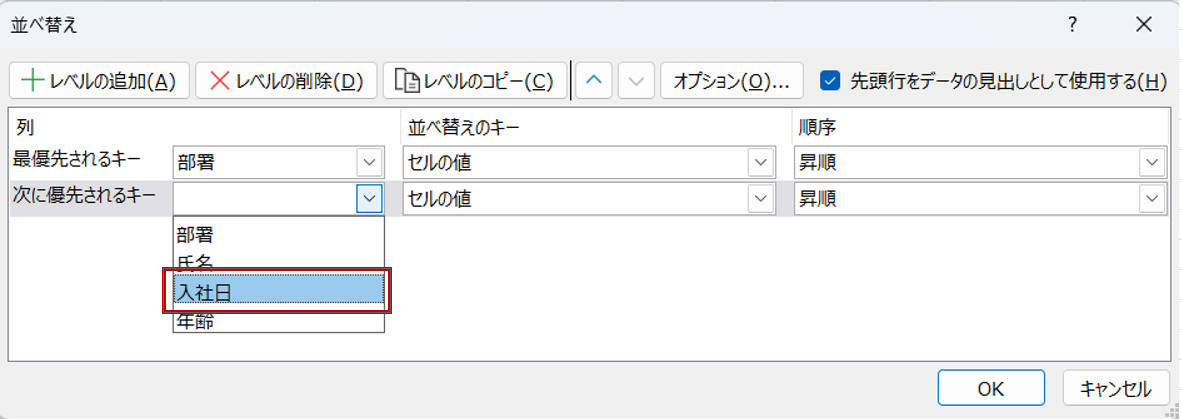This screenshot has width=1182, height=419.
Task: Close the 並べ替え dialog
Action: click(x=1144, y=25)
